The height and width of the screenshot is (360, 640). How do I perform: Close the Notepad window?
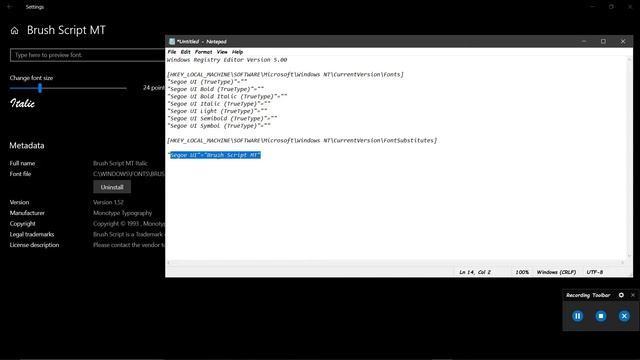(623, 41)
